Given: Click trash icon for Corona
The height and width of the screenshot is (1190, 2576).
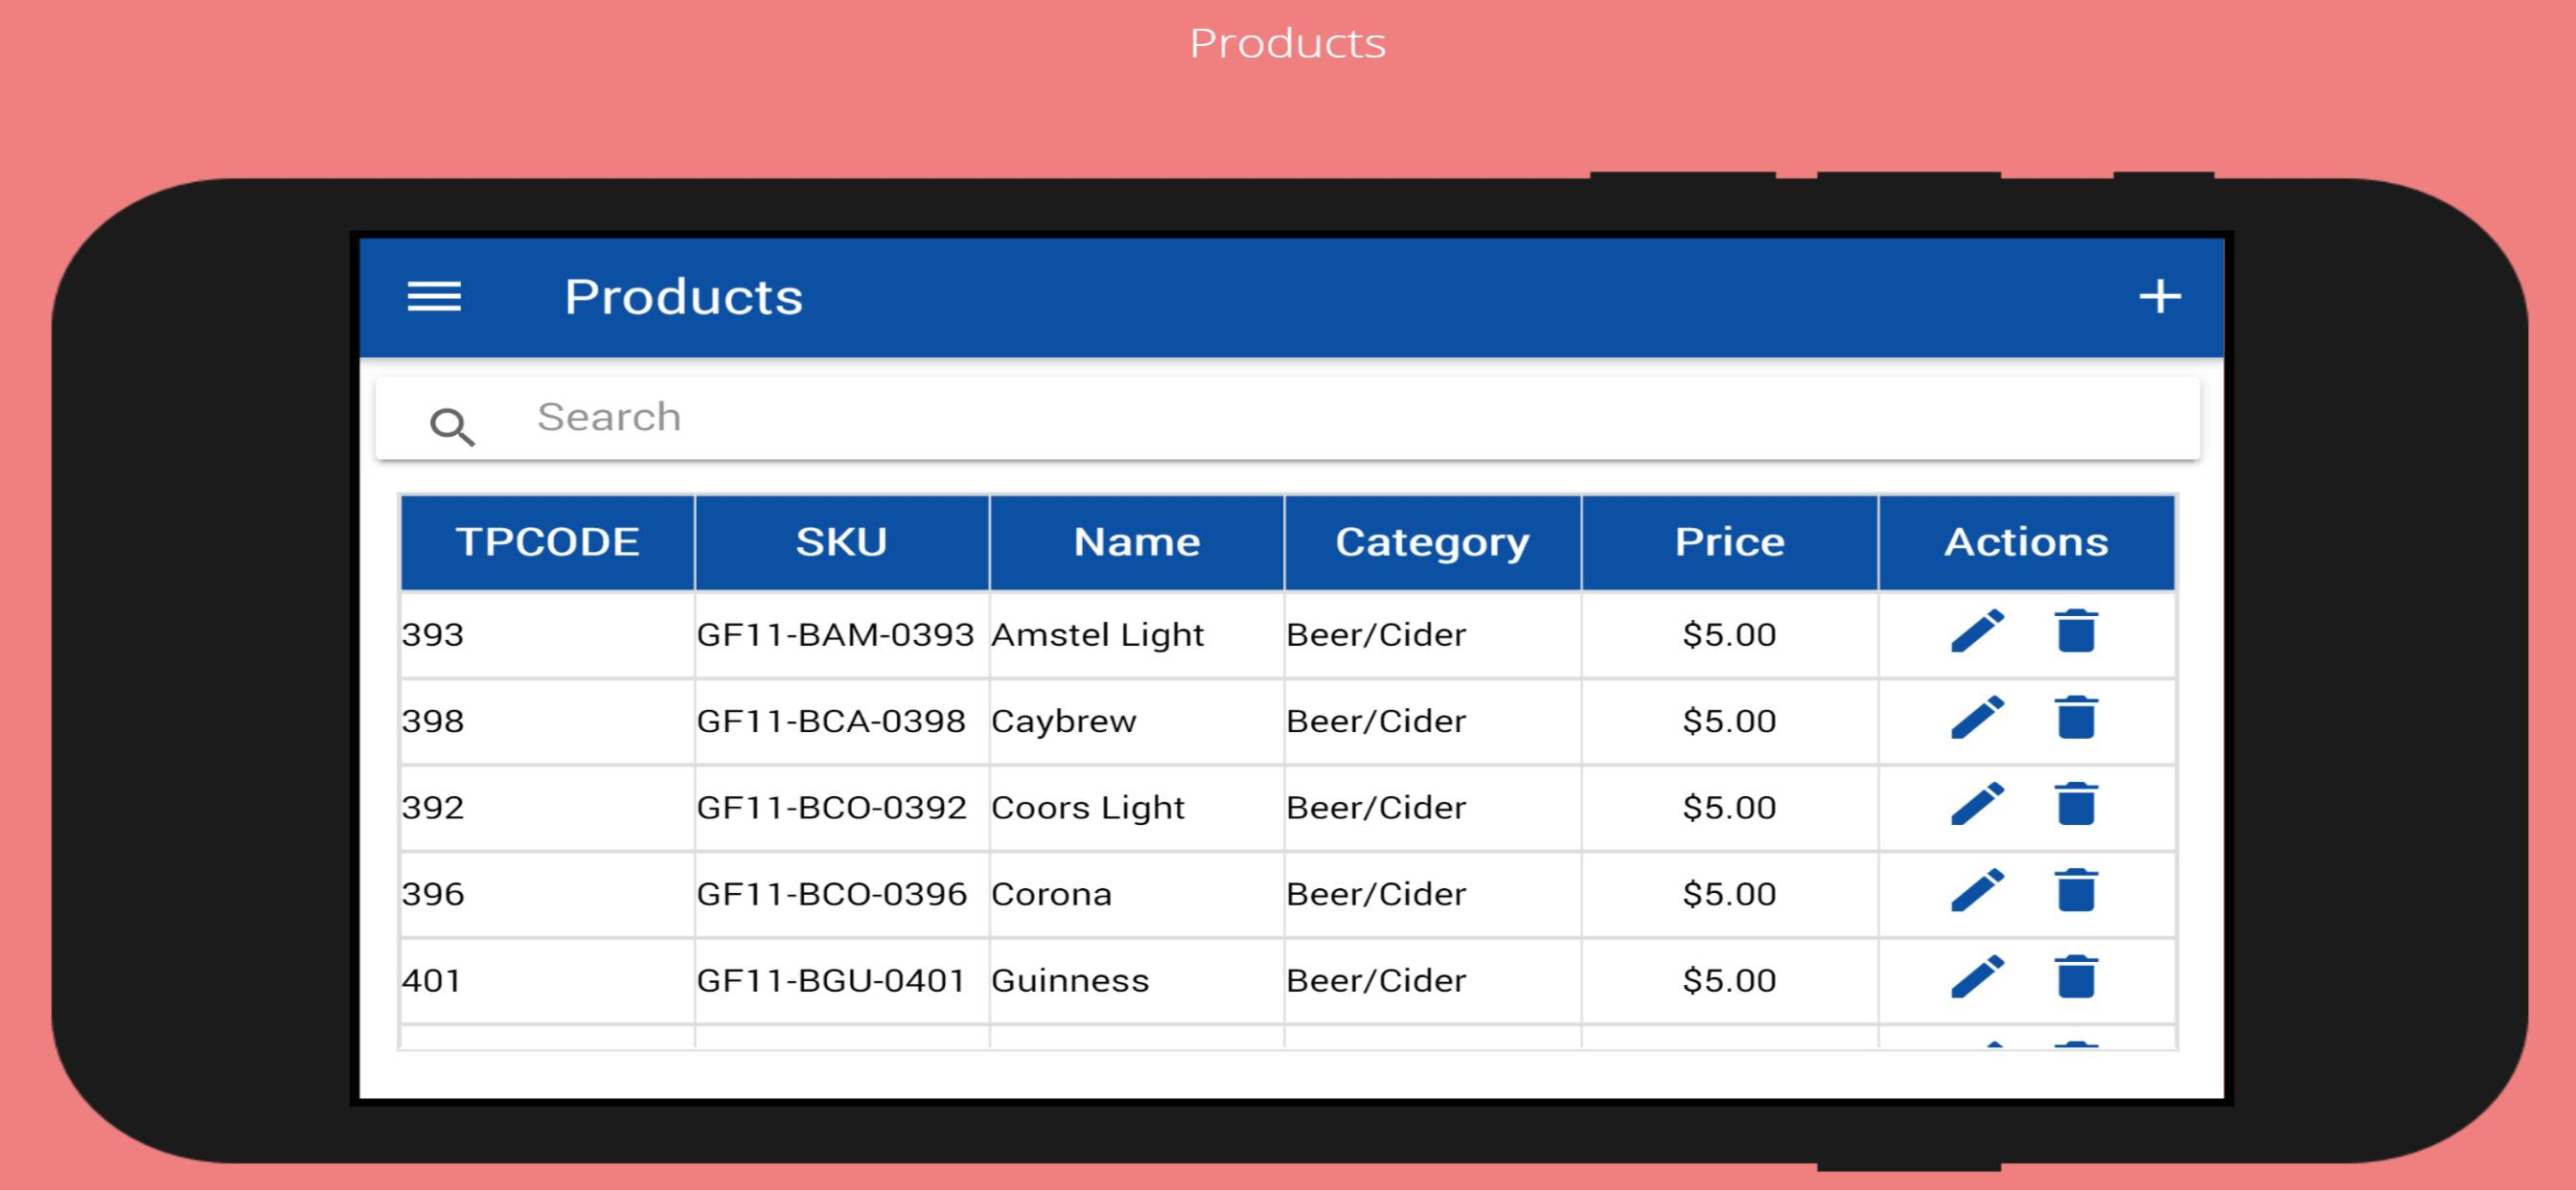Looking at the screenshot, I should 2075,891.
